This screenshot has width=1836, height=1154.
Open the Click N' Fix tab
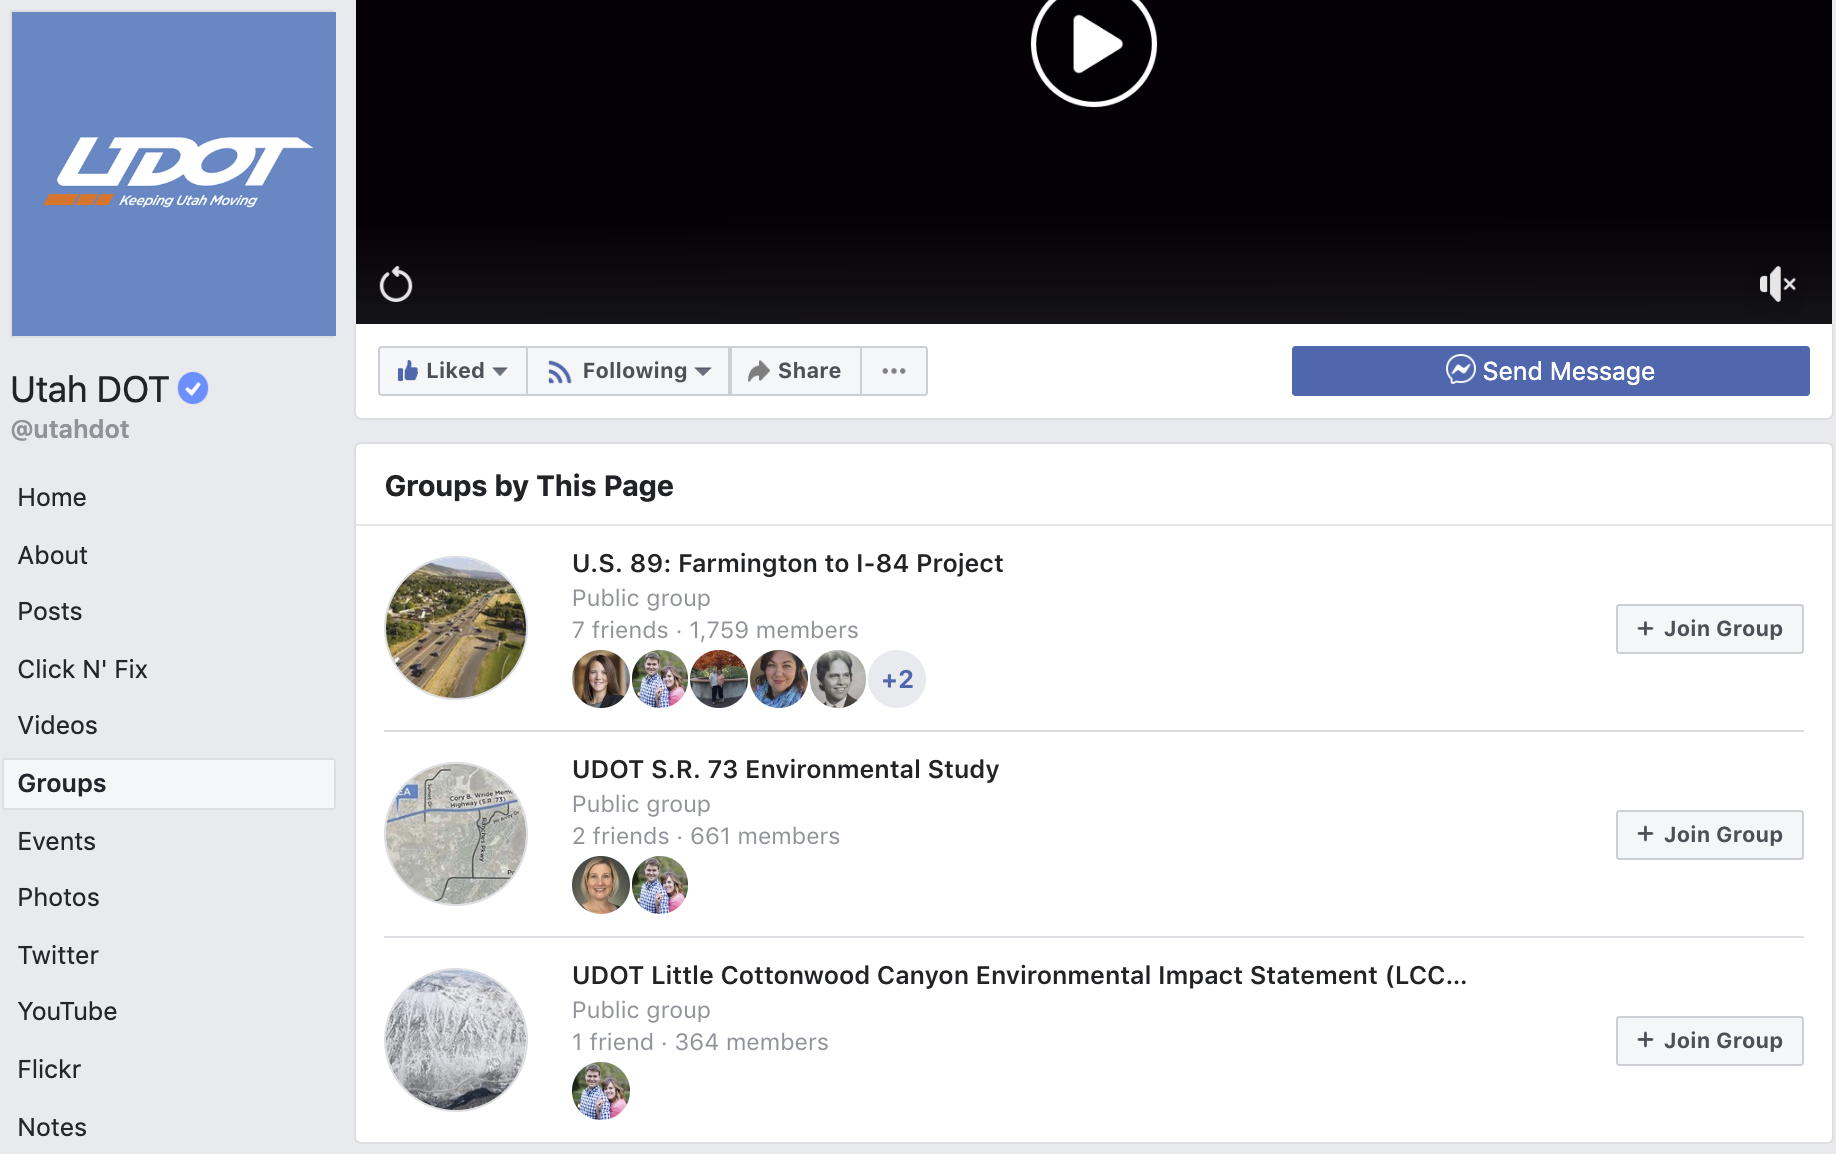(x=83, y=669)
